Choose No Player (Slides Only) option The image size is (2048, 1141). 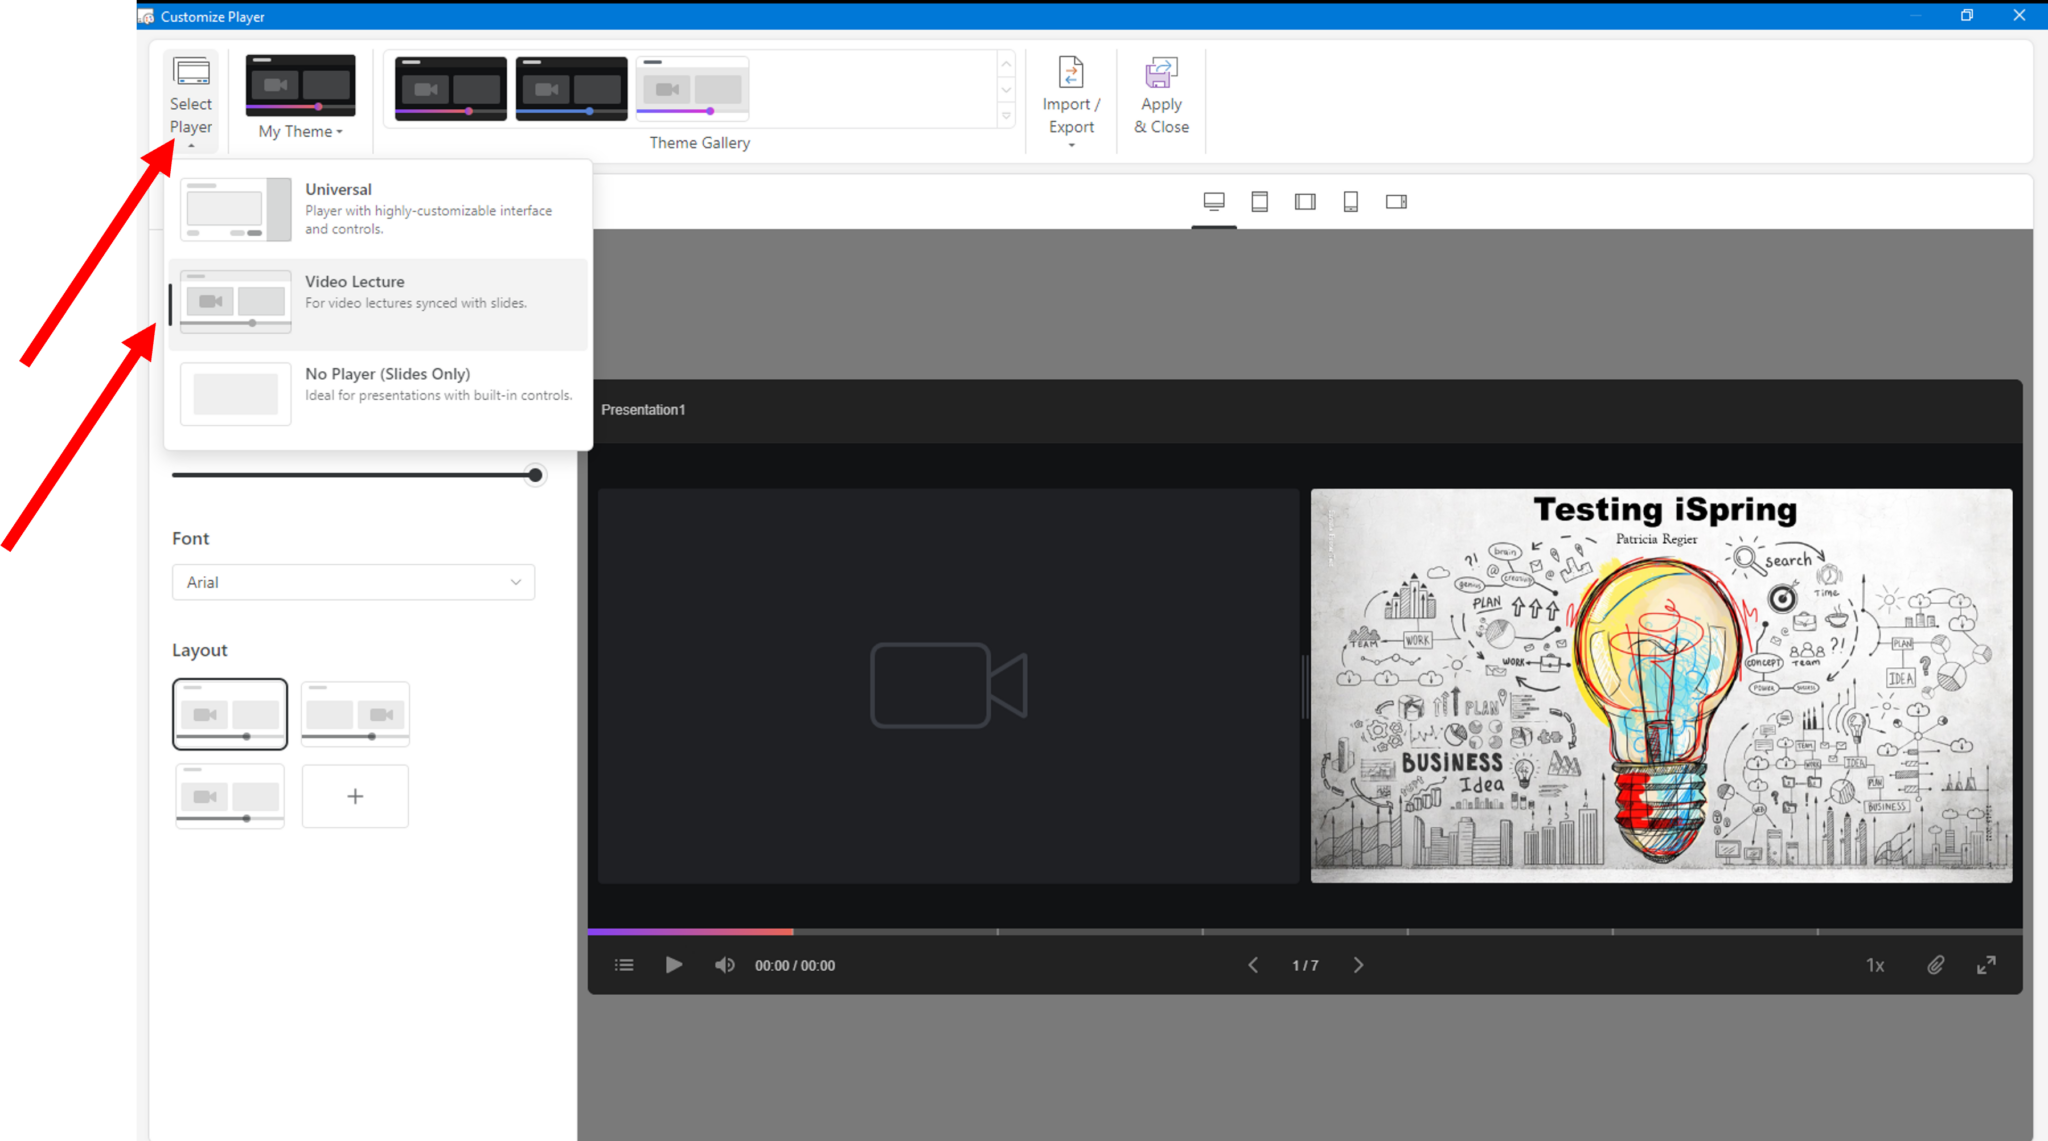[378, 393]
